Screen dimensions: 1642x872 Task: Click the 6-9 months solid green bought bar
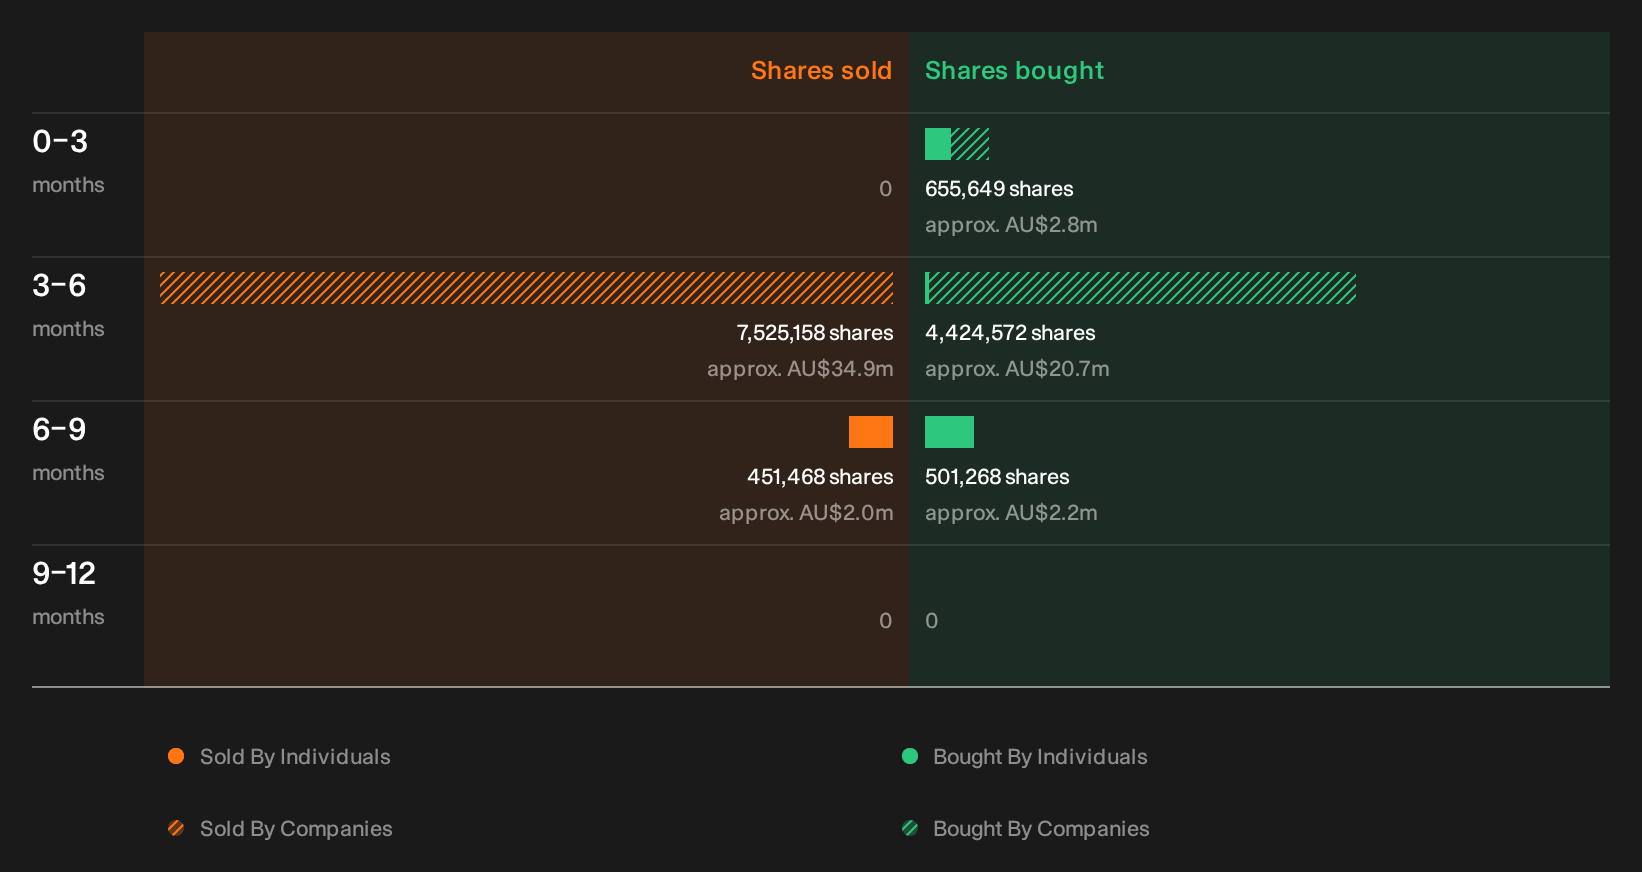949,432
